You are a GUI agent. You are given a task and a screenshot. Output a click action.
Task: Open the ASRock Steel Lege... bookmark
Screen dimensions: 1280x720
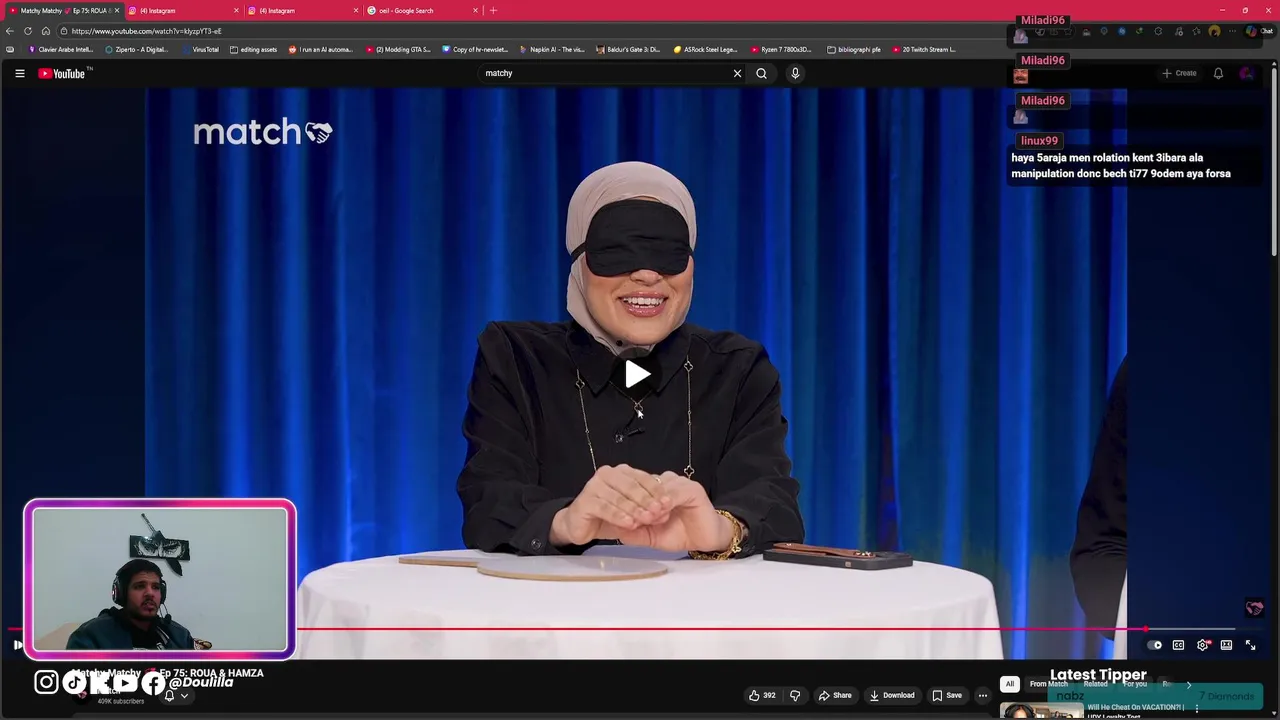click(705, 49)
